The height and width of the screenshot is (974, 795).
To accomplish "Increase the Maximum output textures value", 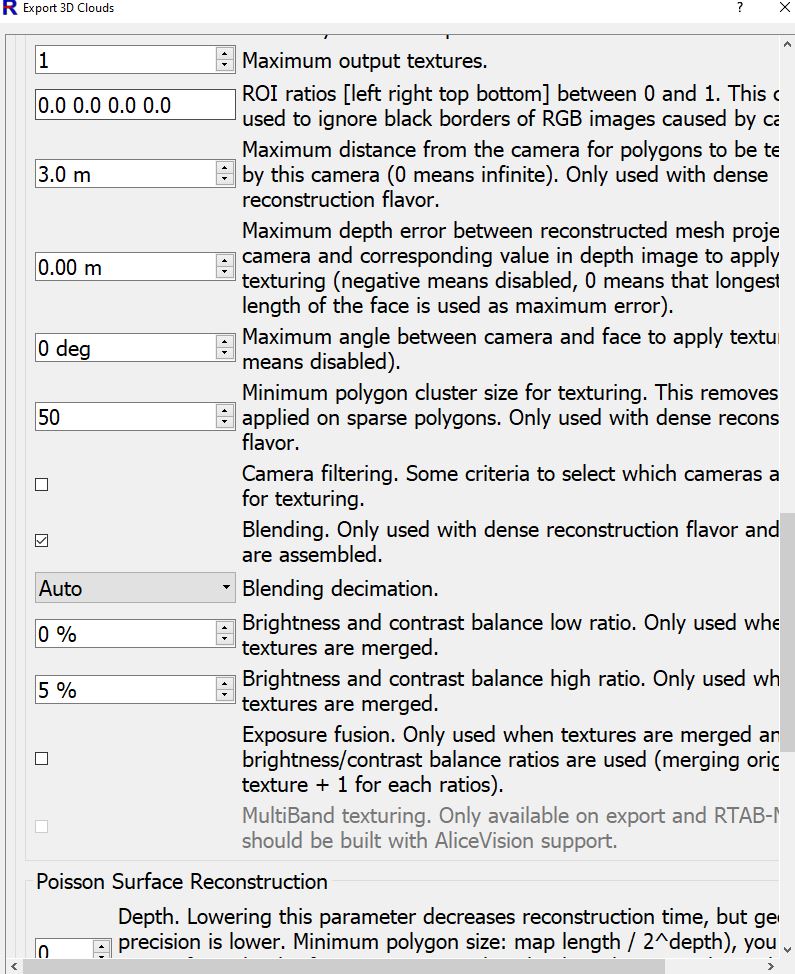I will [x=224, y=54].
